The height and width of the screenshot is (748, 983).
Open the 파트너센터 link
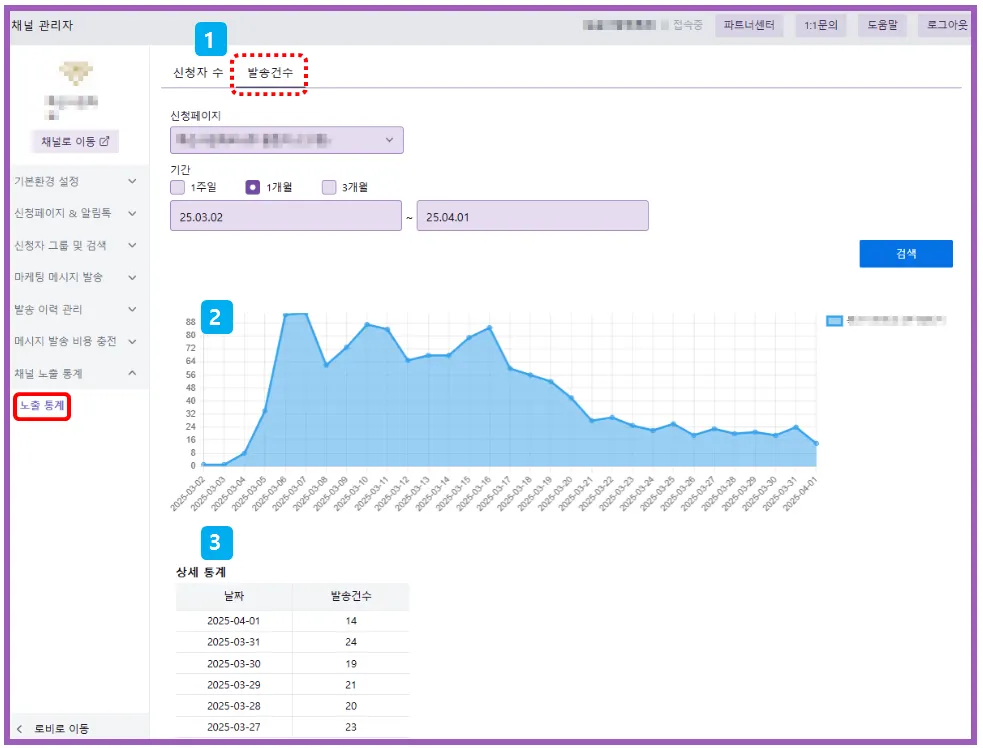(x=749, y=25)
